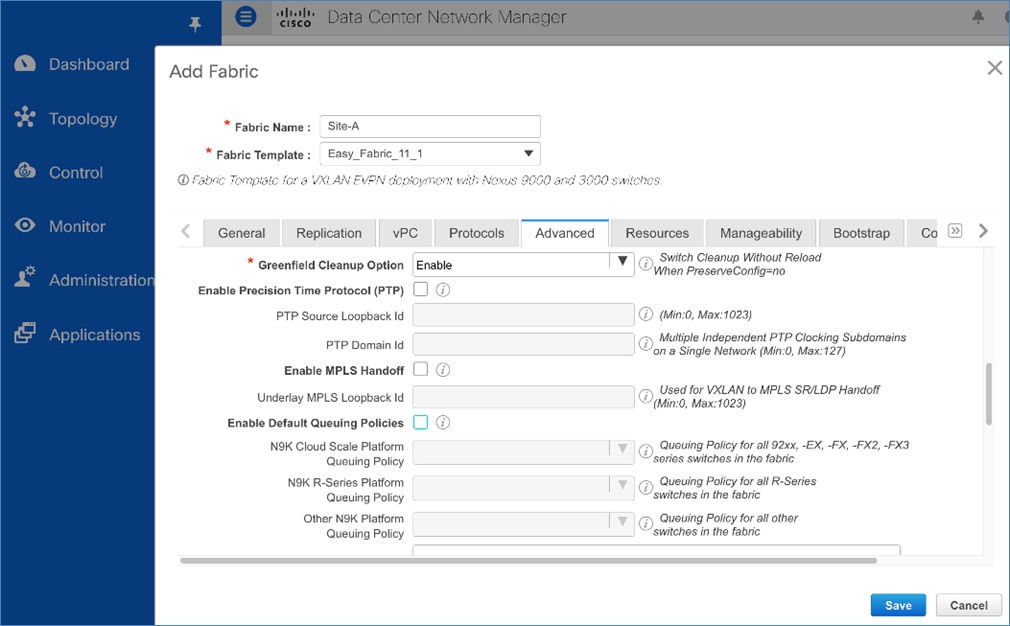Click the PTP Source Loopback Id field
This screenshot has width=1010, height=626.
pos(523,315)
